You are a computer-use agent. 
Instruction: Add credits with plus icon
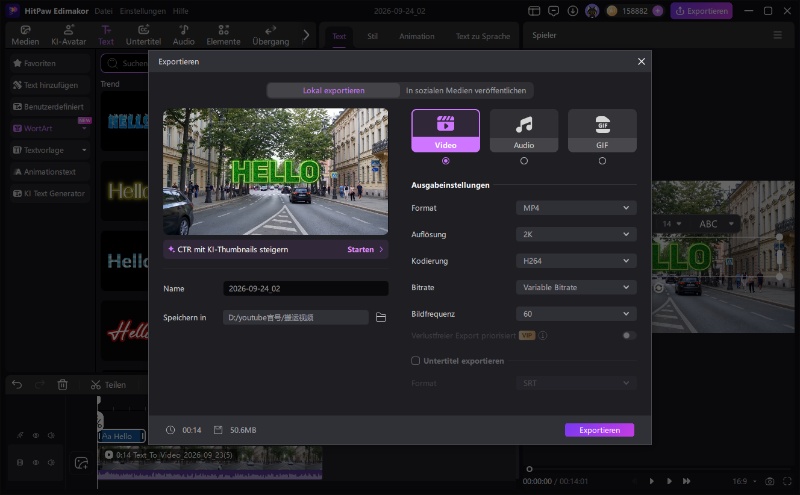(x=658, y=11)
